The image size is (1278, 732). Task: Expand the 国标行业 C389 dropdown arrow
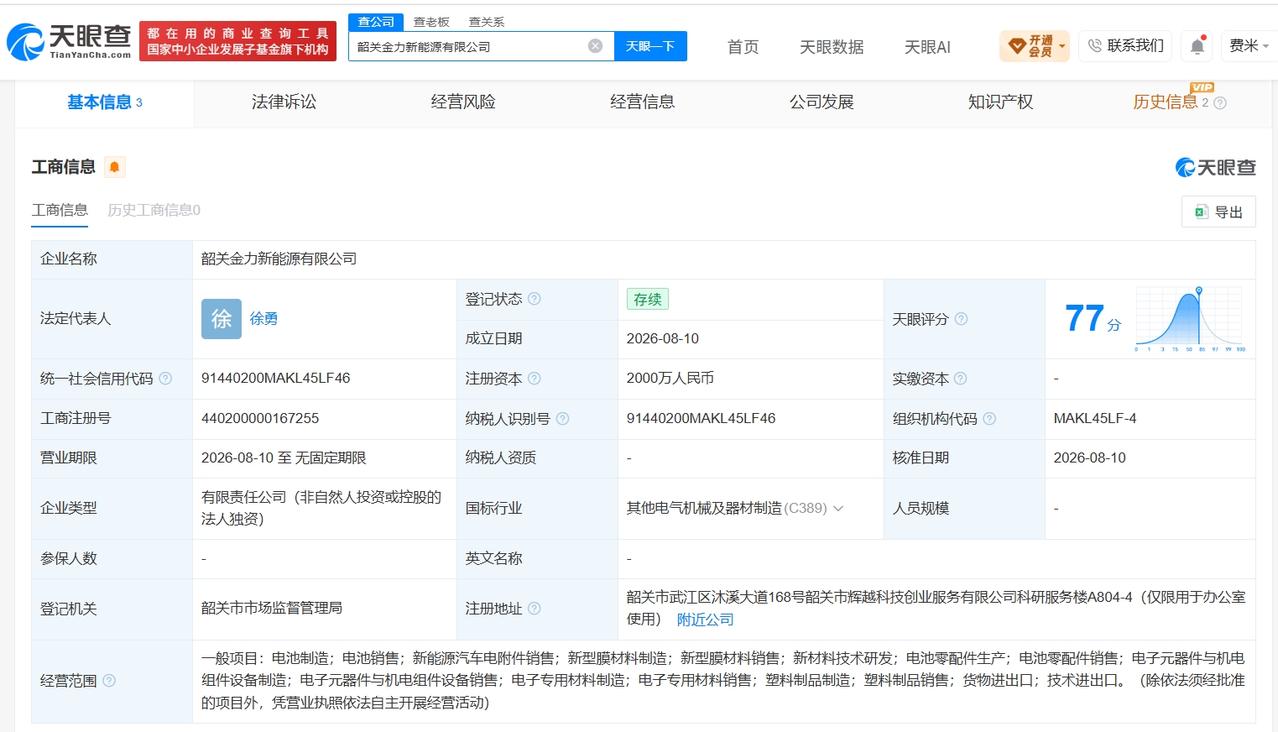pyautogui.click(x=838, y=508)
